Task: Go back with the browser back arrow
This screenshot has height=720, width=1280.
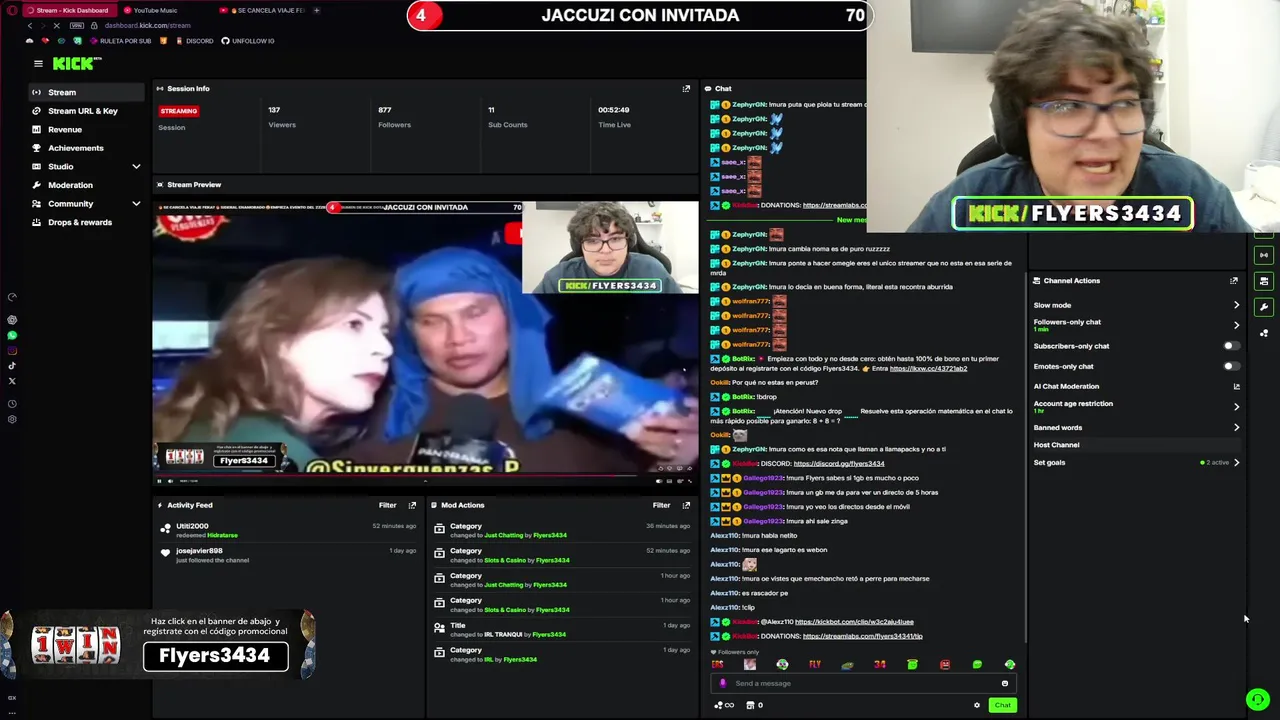Action: [x=29, y=25]
